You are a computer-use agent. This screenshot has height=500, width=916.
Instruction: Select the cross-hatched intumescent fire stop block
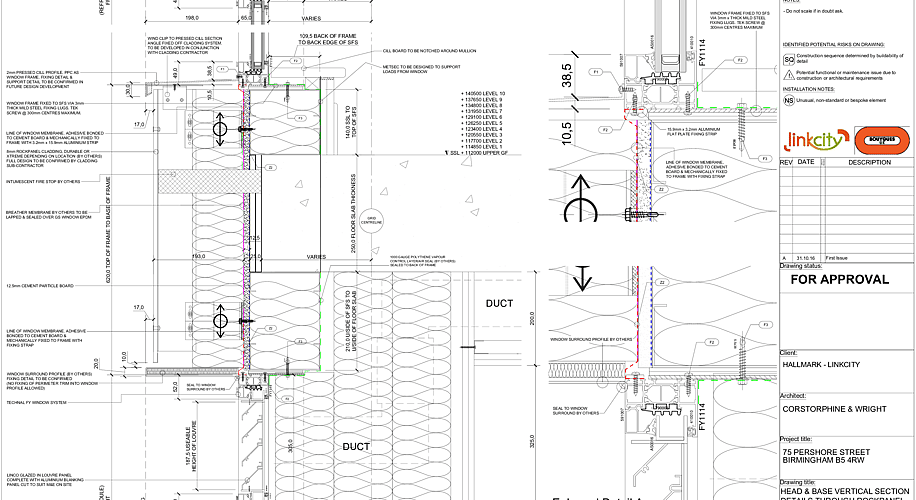[210, 180]
